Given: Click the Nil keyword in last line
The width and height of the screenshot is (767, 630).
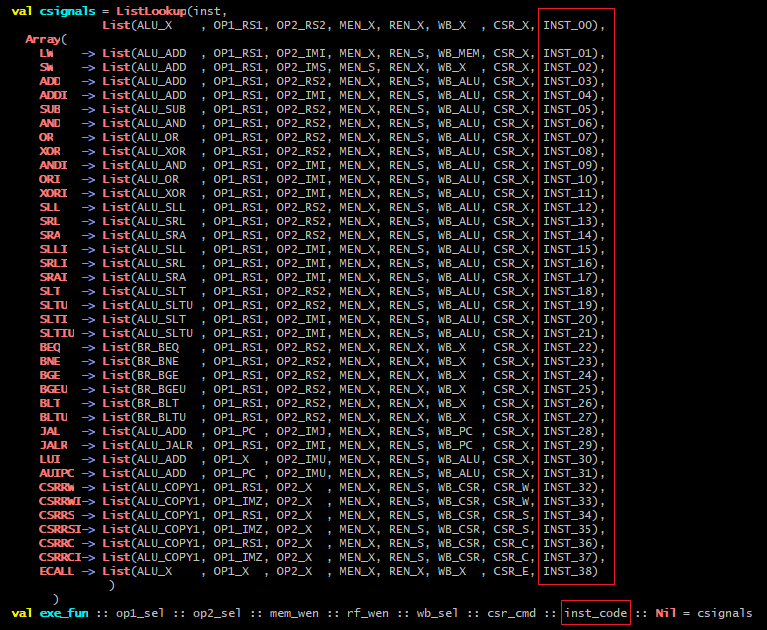Looking at the screenshot, I should tap(666, 613).
